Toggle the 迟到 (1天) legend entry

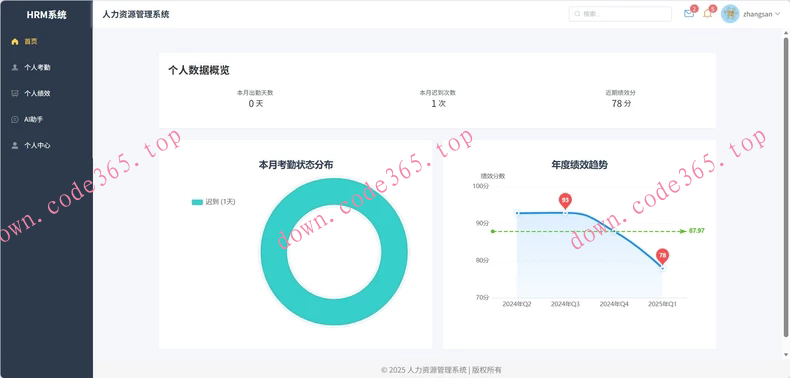(214, 202)
